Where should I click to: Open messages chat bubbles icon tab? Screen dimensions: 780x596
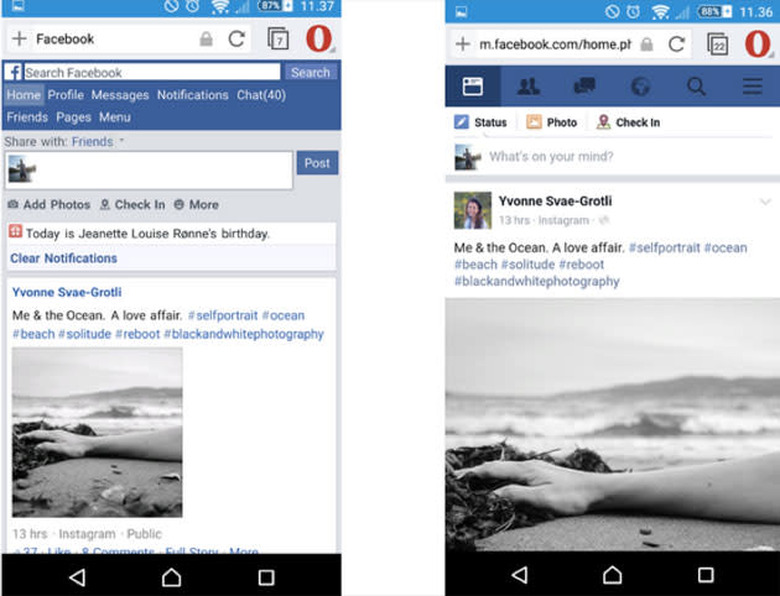585,86
